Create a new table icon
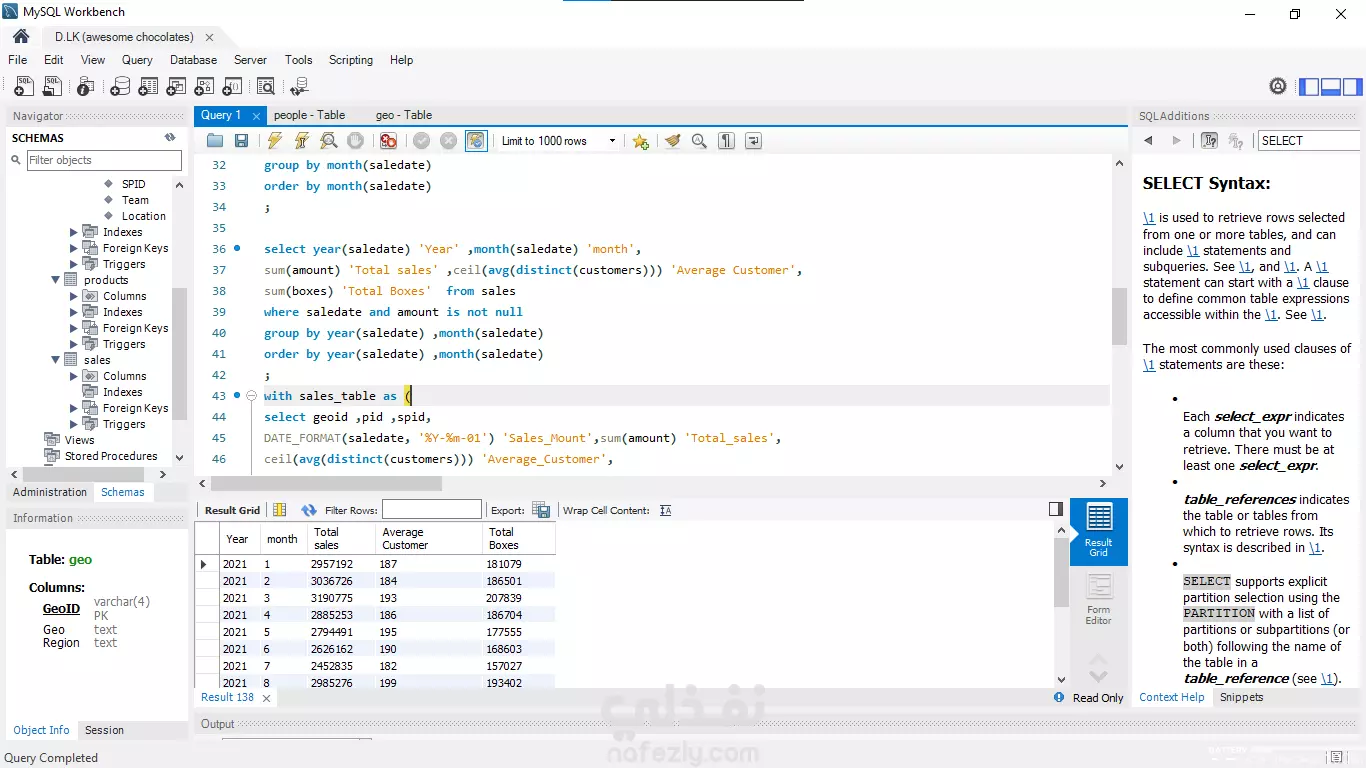Screen dimensions: 1366x768 point(148,87)
